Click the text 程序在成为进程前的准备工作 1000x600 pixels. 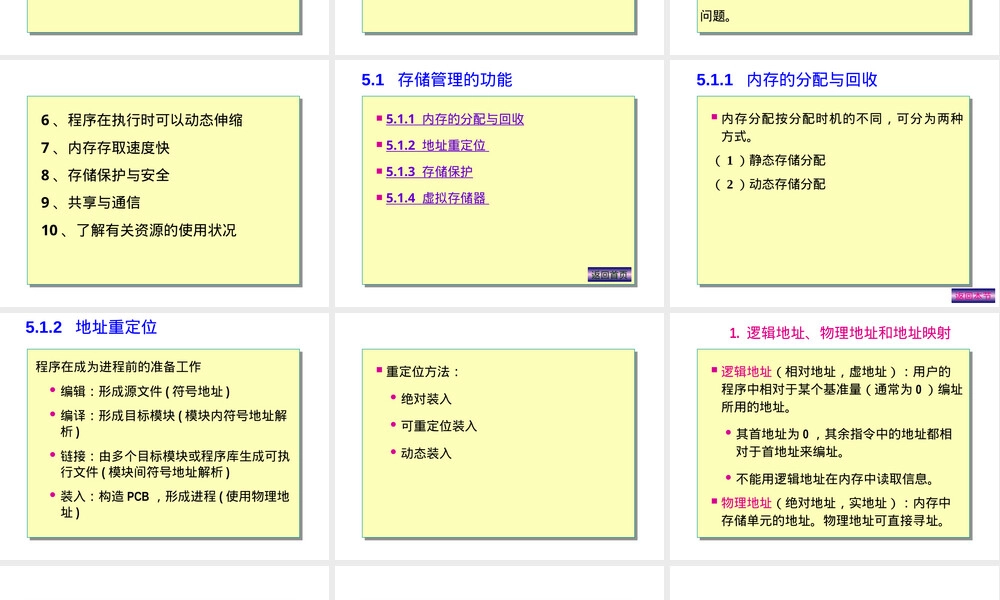(x=118, y=367)
